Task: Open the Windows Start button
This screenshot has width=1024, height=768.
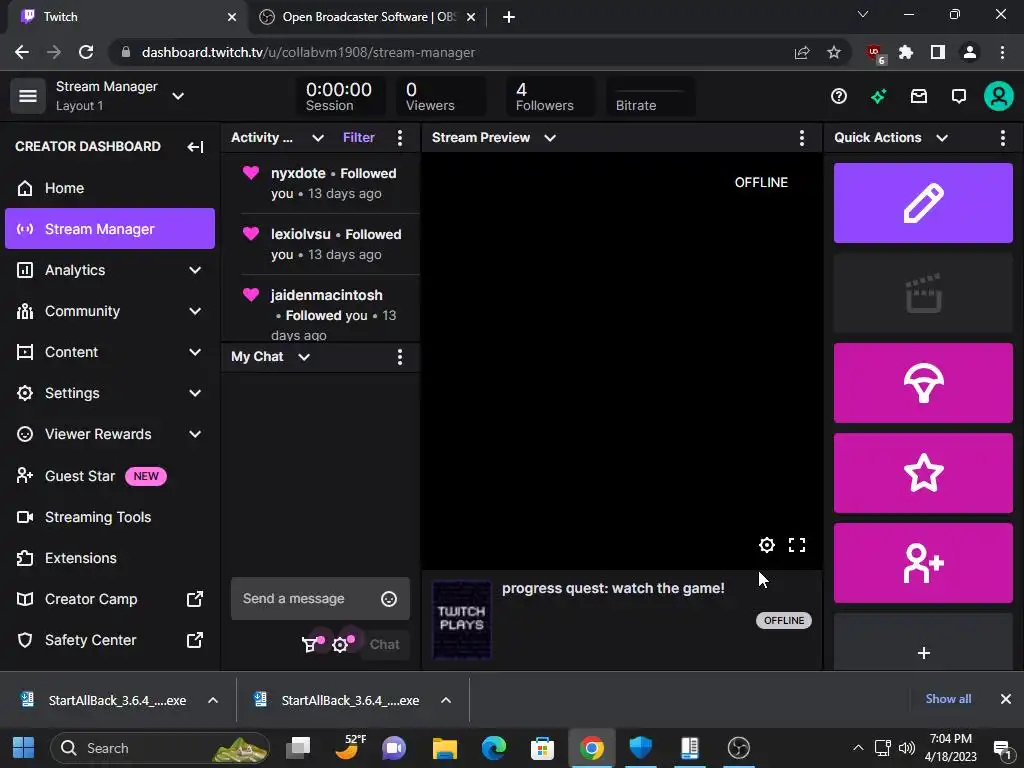Action: [x=24, y=748]
